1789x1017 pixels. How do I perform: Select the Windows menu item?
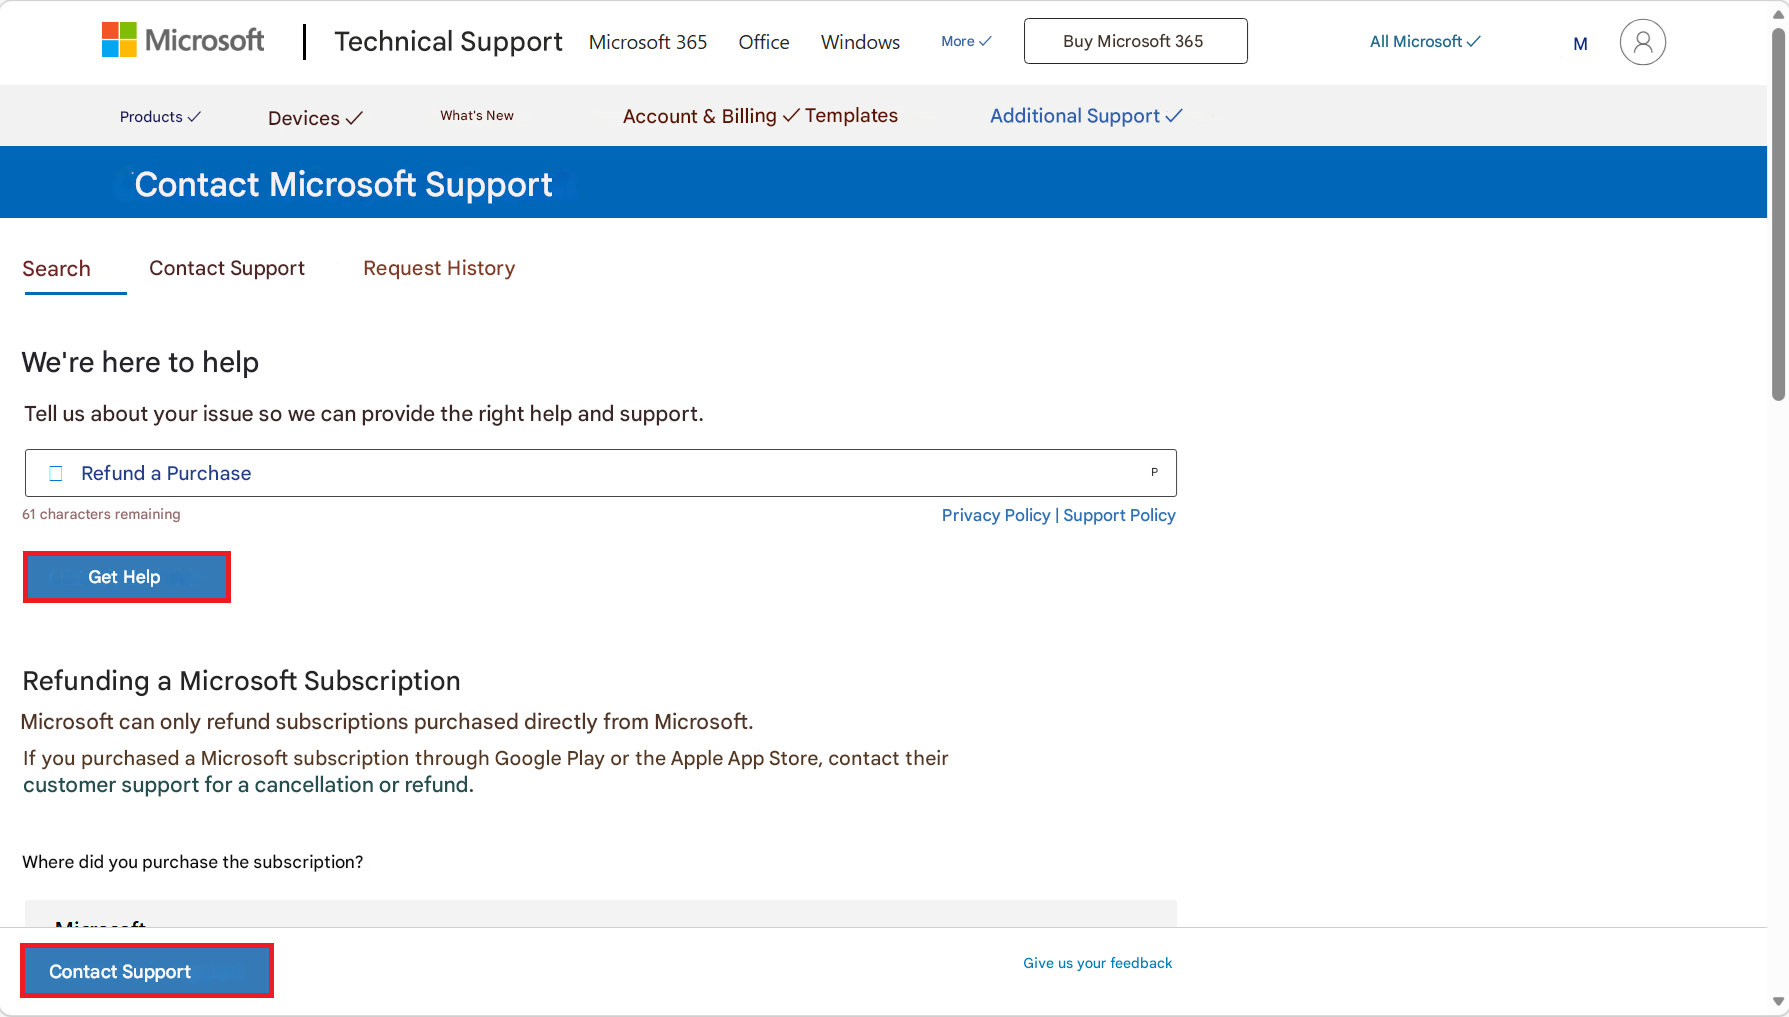click(859, 42)
